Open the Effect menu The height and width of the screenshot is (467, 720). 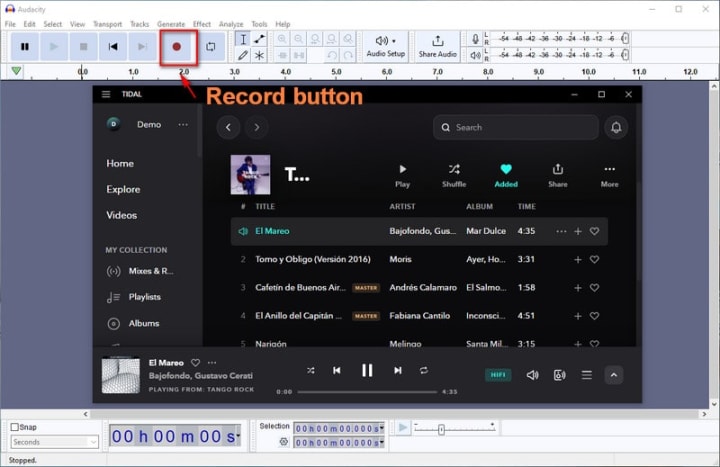click(202, 24)
